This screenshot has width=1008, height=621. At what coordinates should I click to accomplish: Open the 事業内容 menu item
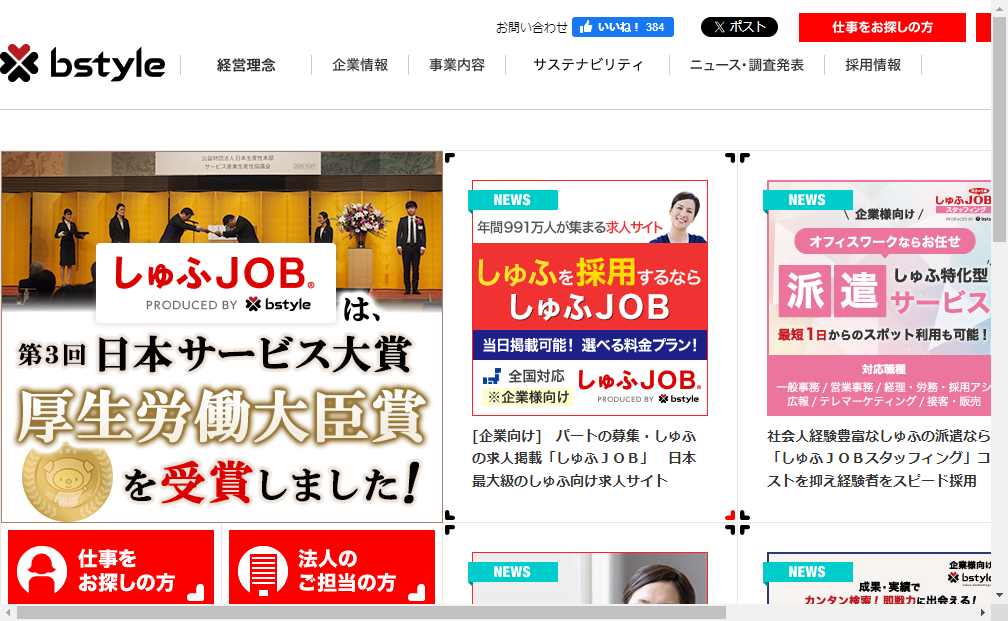coord(457,65)
